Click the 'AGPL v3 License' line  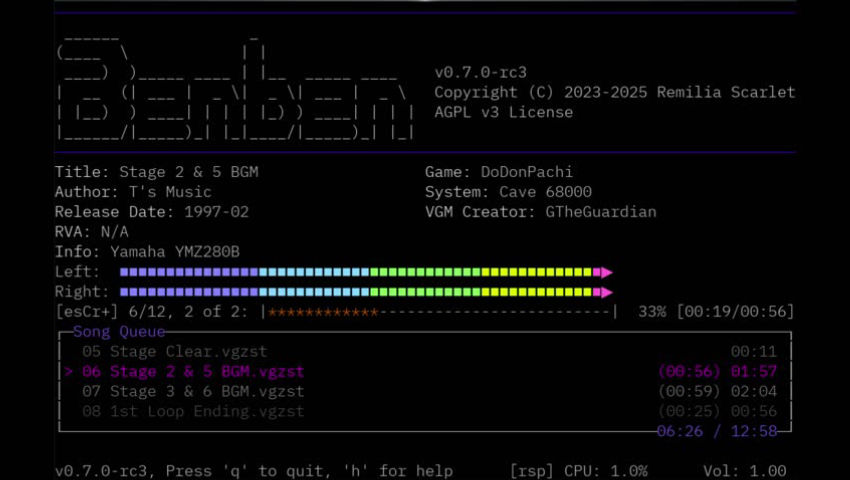coord(504,112)
